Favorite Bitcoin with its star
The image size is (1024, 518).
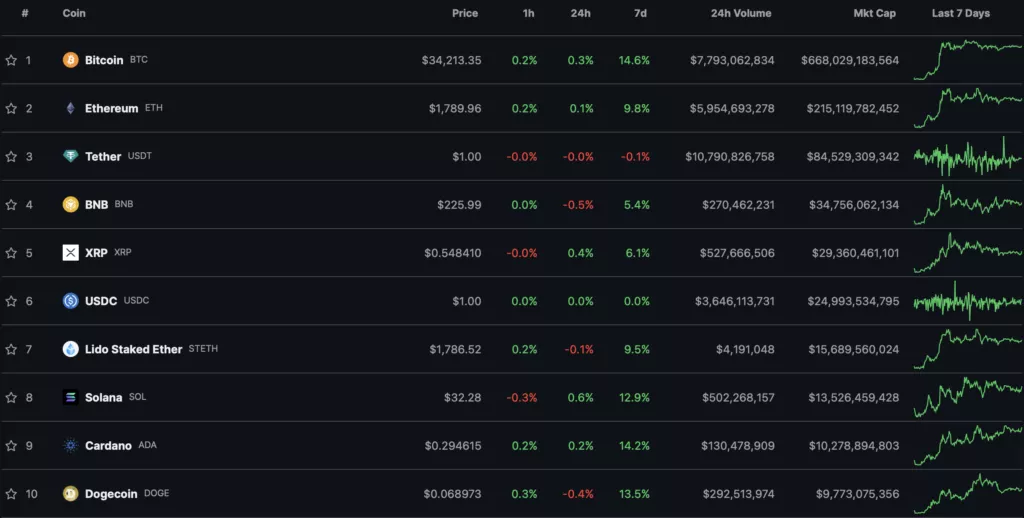coord(11,60)
